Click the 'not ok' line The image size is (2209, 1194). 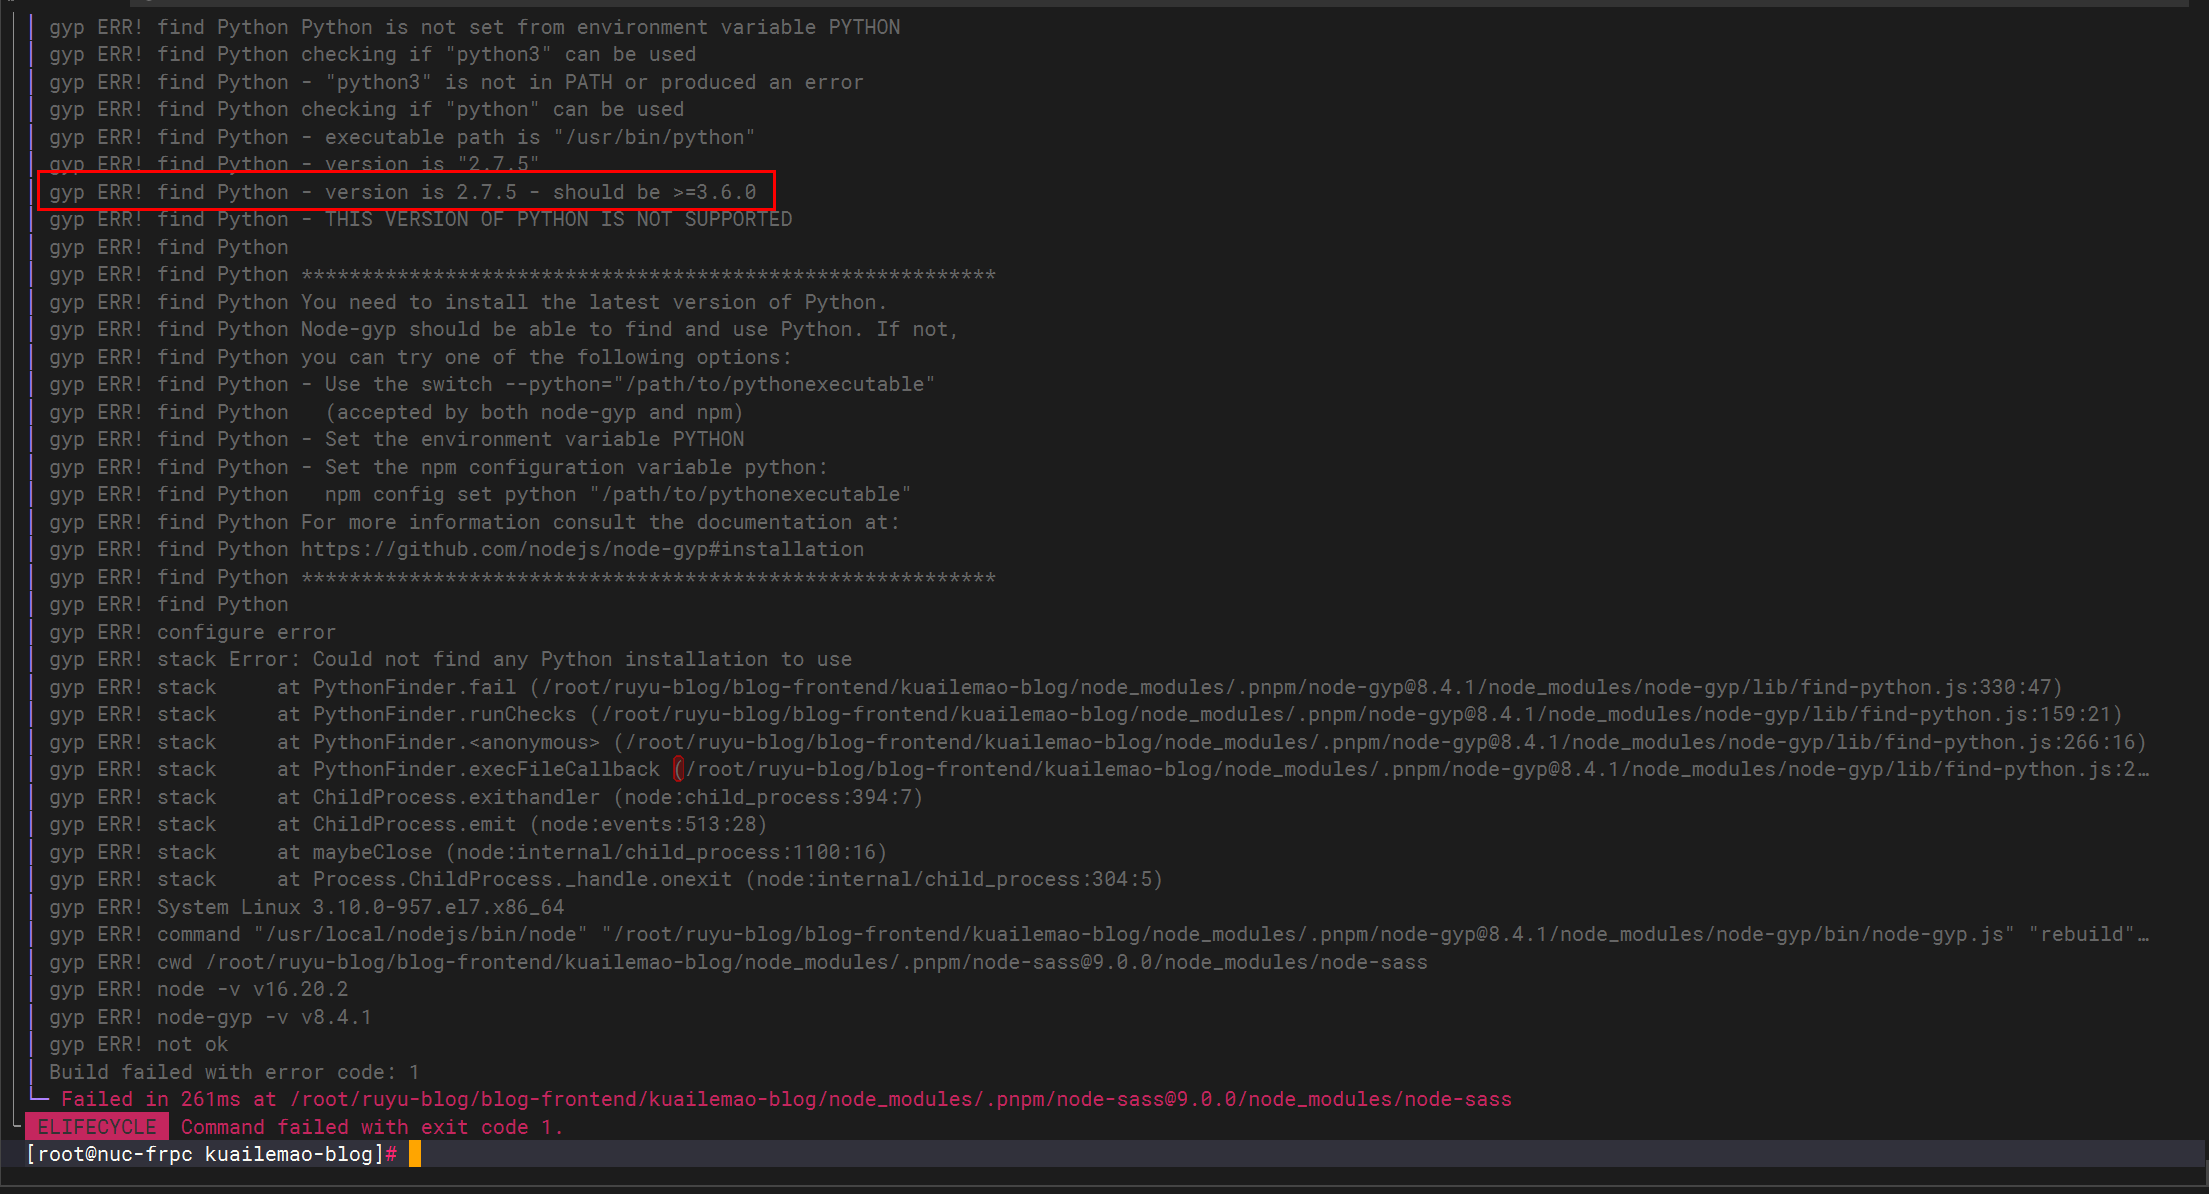139,1044
